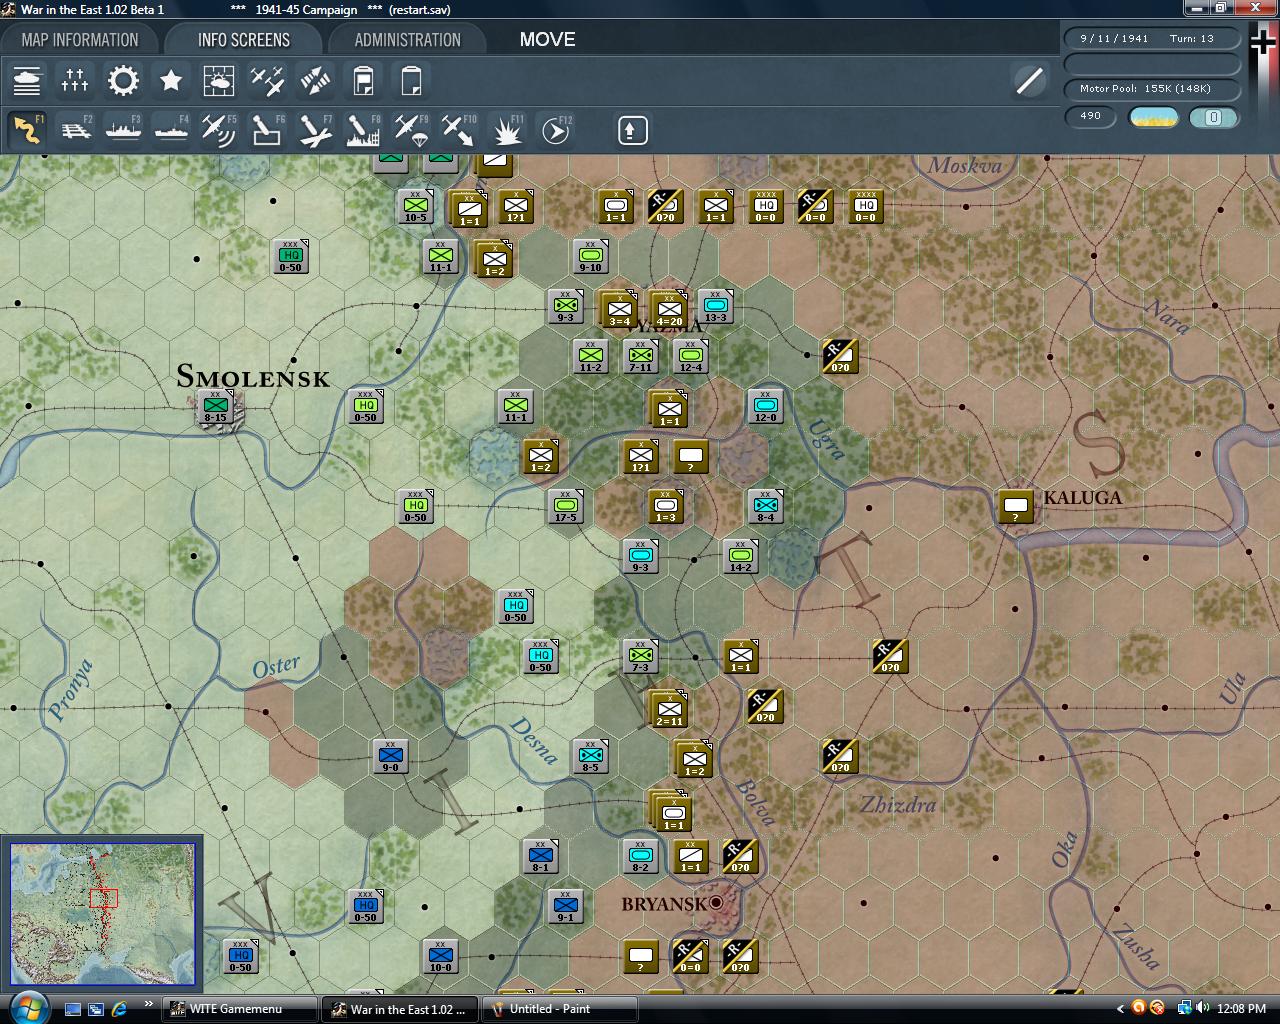Select F6 bomb unit mode
1280x1024 pixels.
point(267,130)
